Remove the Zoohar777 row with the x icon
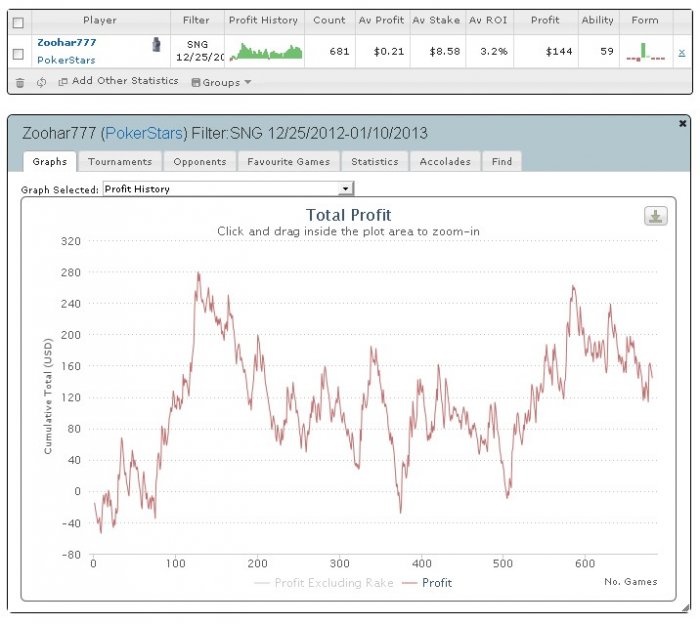Image resolution: width=700 pixels, height=624 pixels. (x=682, y=52)
